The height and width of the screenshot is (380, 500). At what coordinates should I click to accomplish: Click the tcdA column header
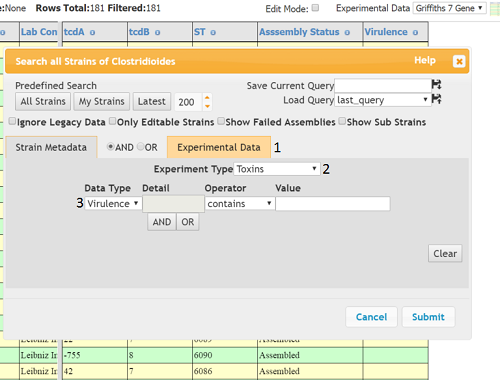[95, 32]
